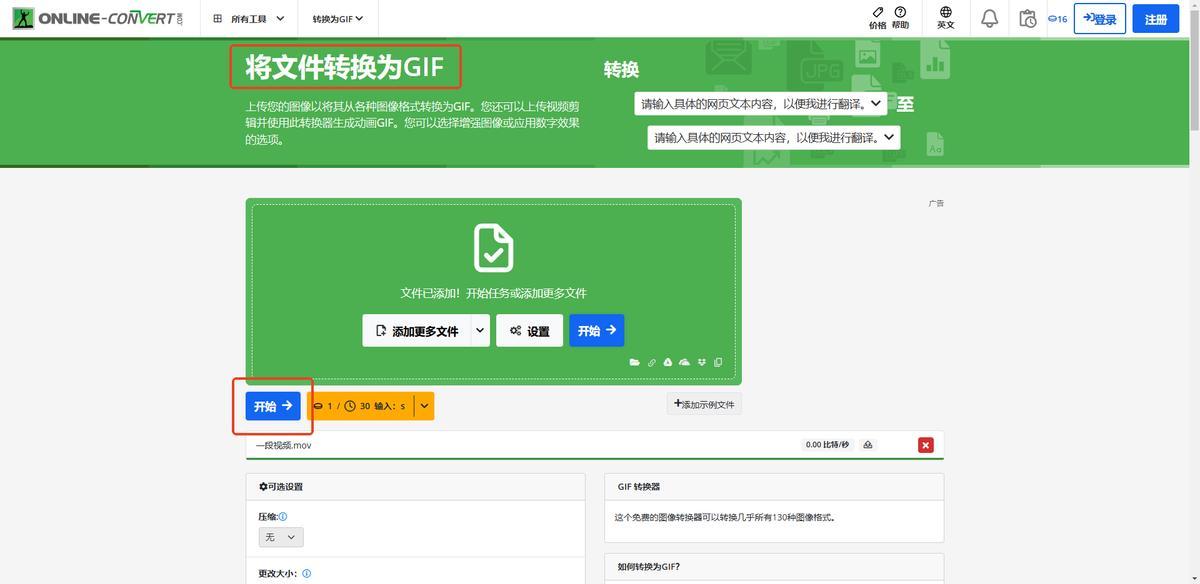Viewport: 1200px width, 584px height.
Task: Expand the 添加更多文件 dropdown arrow
Action: (480, 331)
